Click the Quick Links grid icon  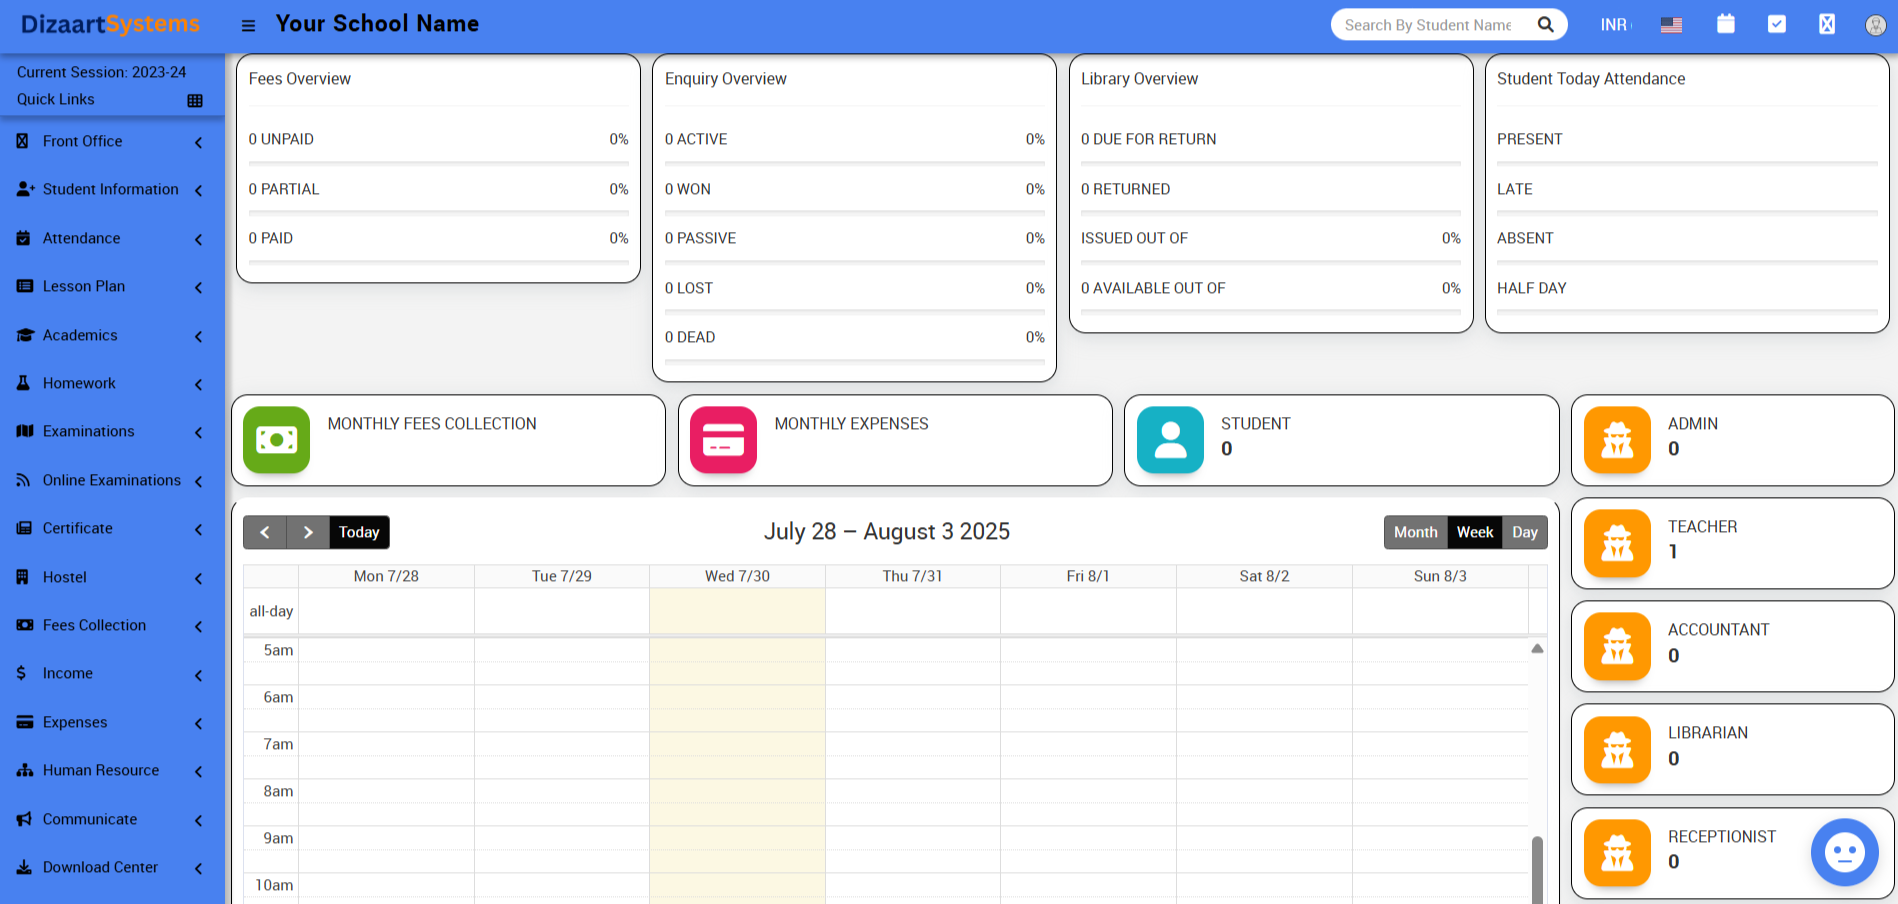(194, 99)
